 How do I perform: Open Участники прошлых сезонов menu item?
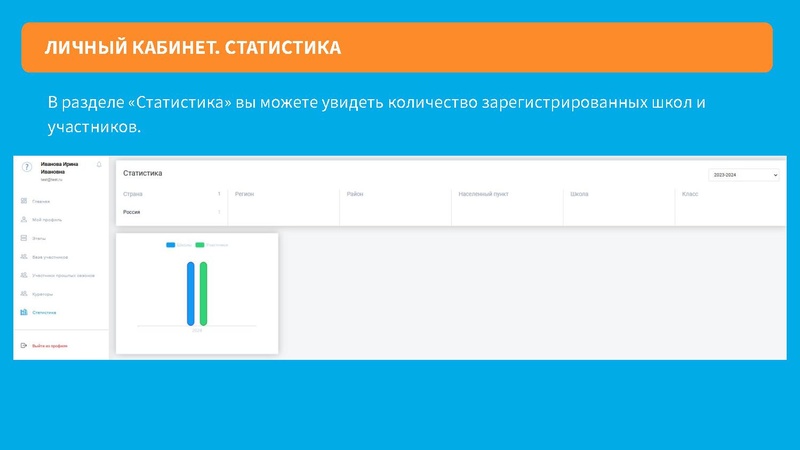coord(63,276)
